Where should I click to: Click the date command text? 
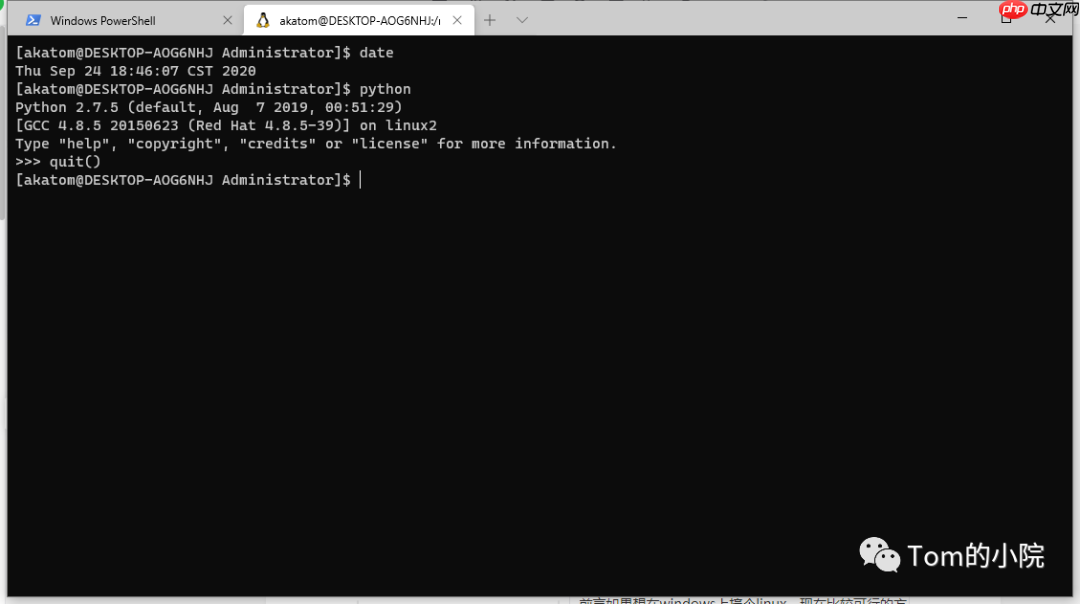(x=376, y=52)
